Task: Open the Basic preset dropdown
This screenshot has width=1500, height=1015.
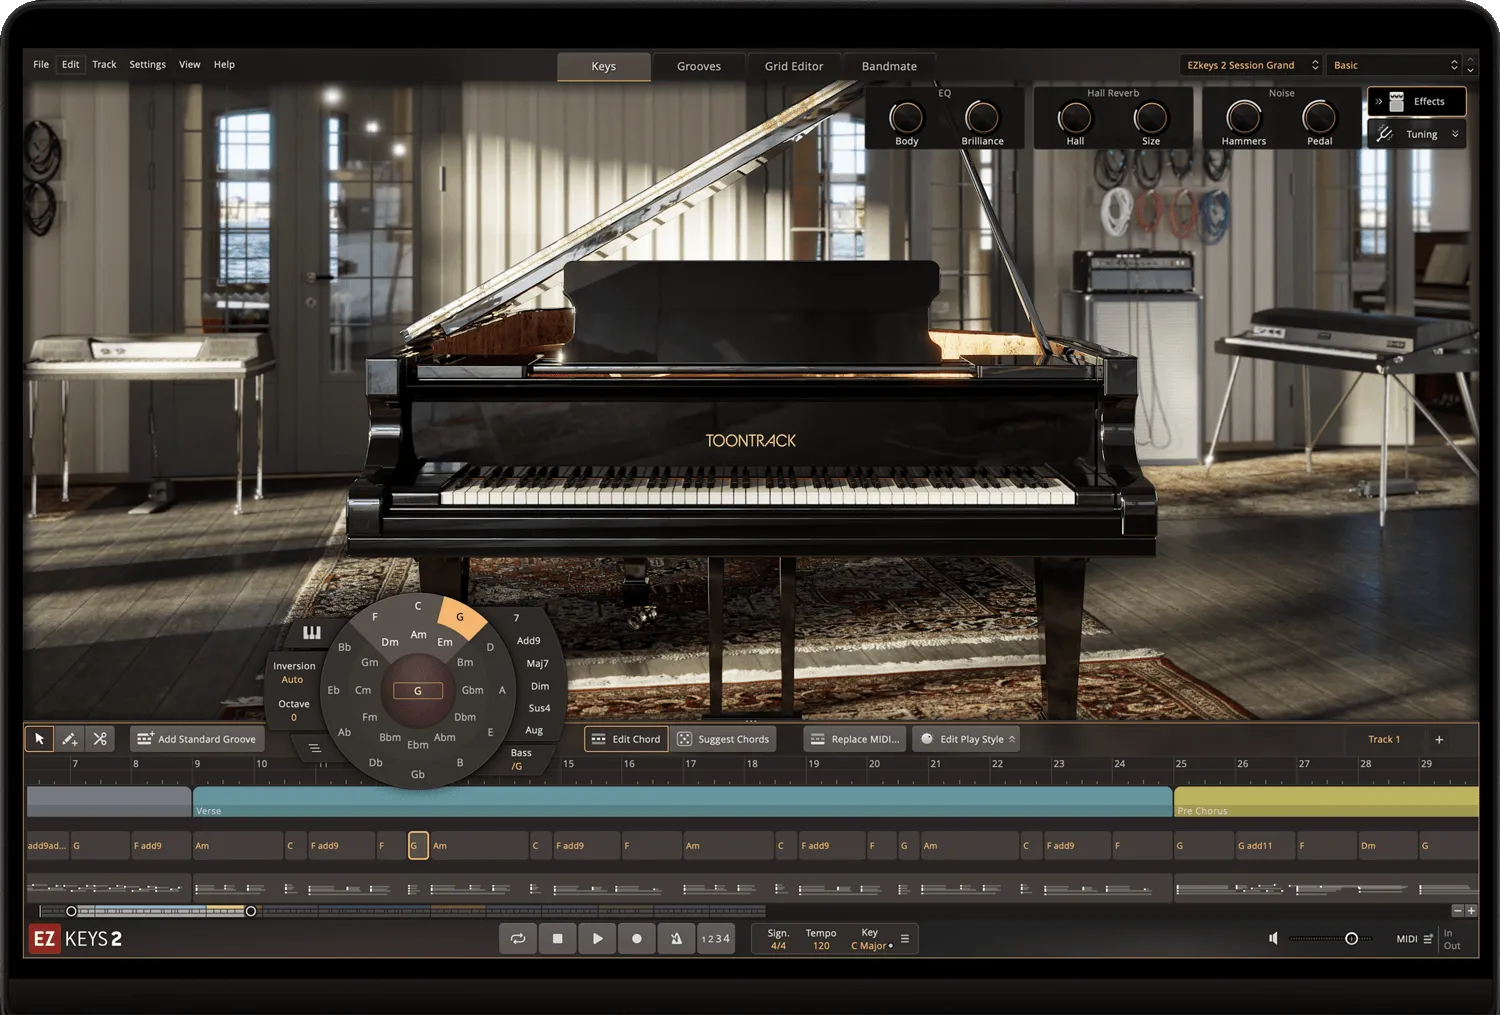Action: click(1395, 64)
